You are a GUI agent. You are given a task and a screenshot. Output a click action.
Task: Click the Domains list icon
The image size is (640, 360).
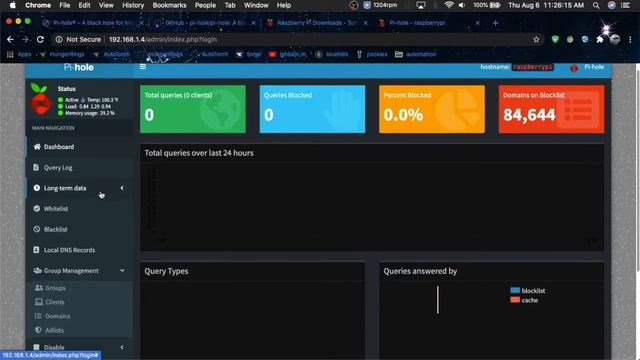[x=38, y=316]
